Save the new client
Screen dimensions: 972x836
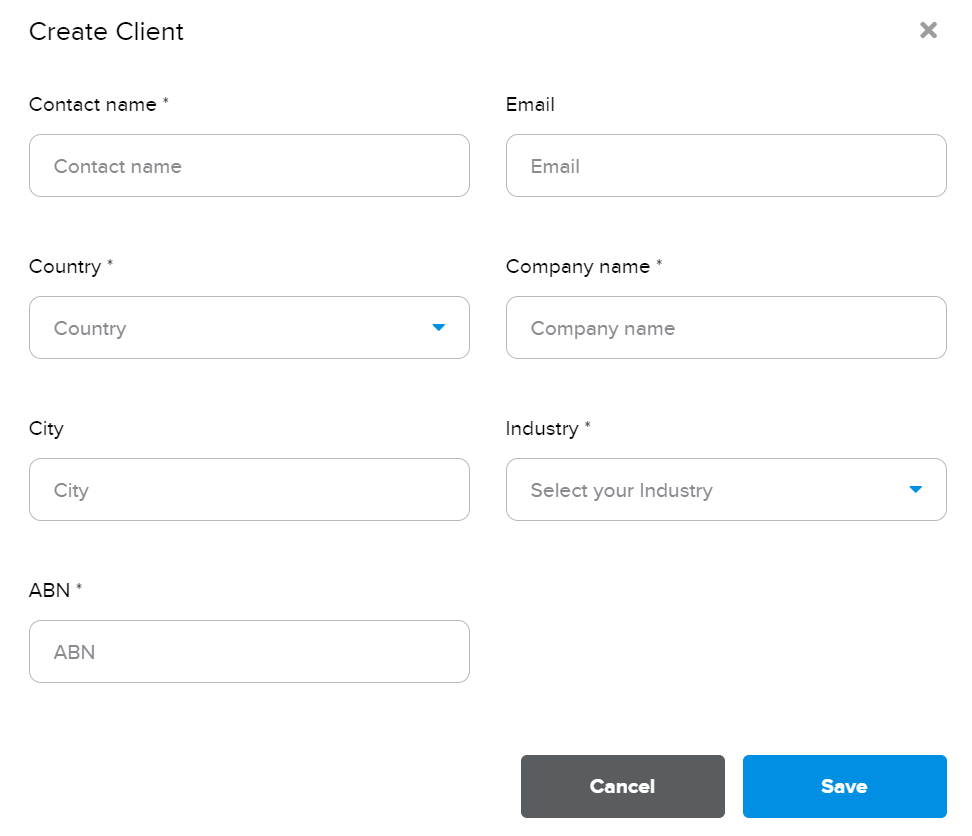(844, 786)
